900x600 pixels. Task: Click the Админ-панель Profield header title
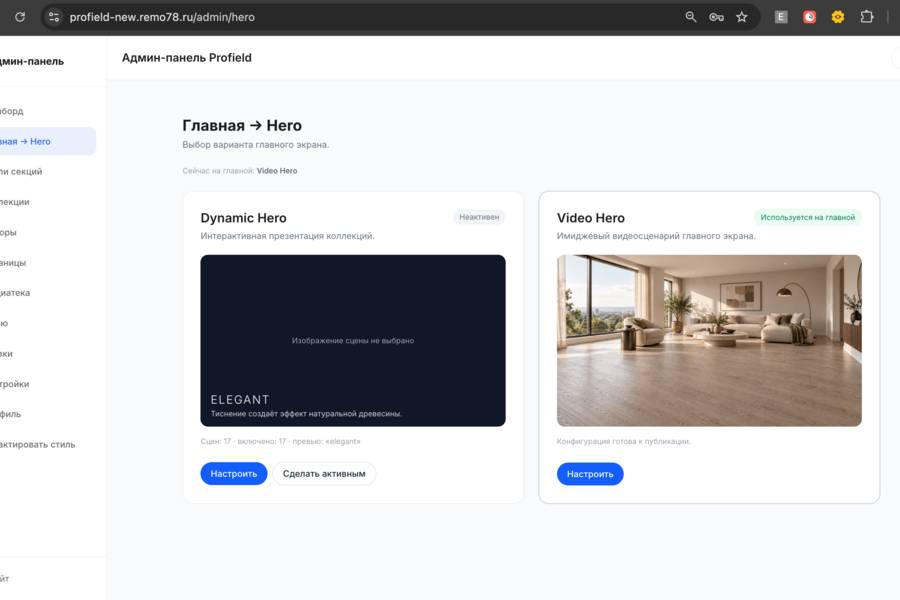coord(187,57)
